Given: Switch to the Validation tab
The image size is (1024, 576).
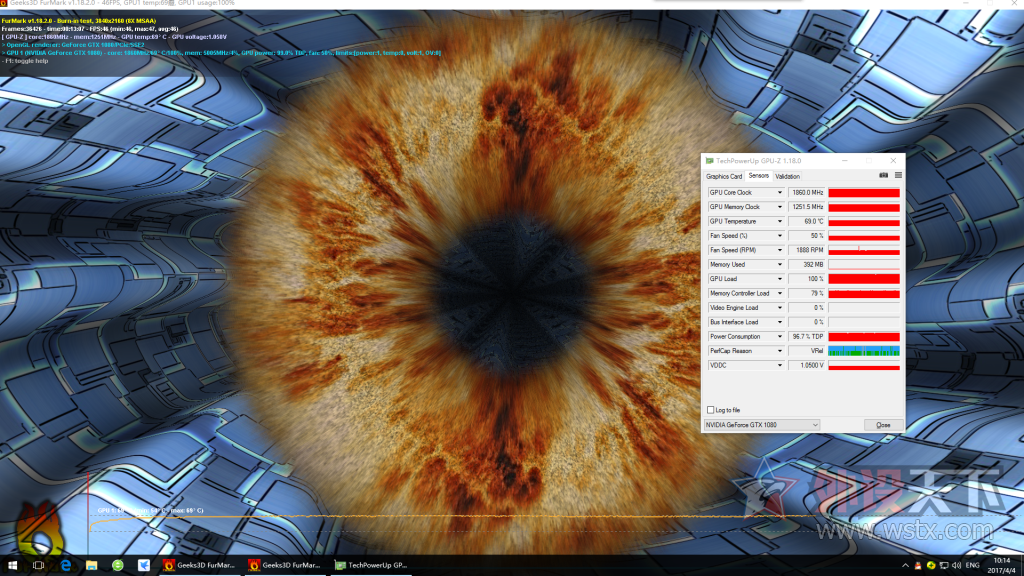Looking at the screenshot, I should pos(787,176).
